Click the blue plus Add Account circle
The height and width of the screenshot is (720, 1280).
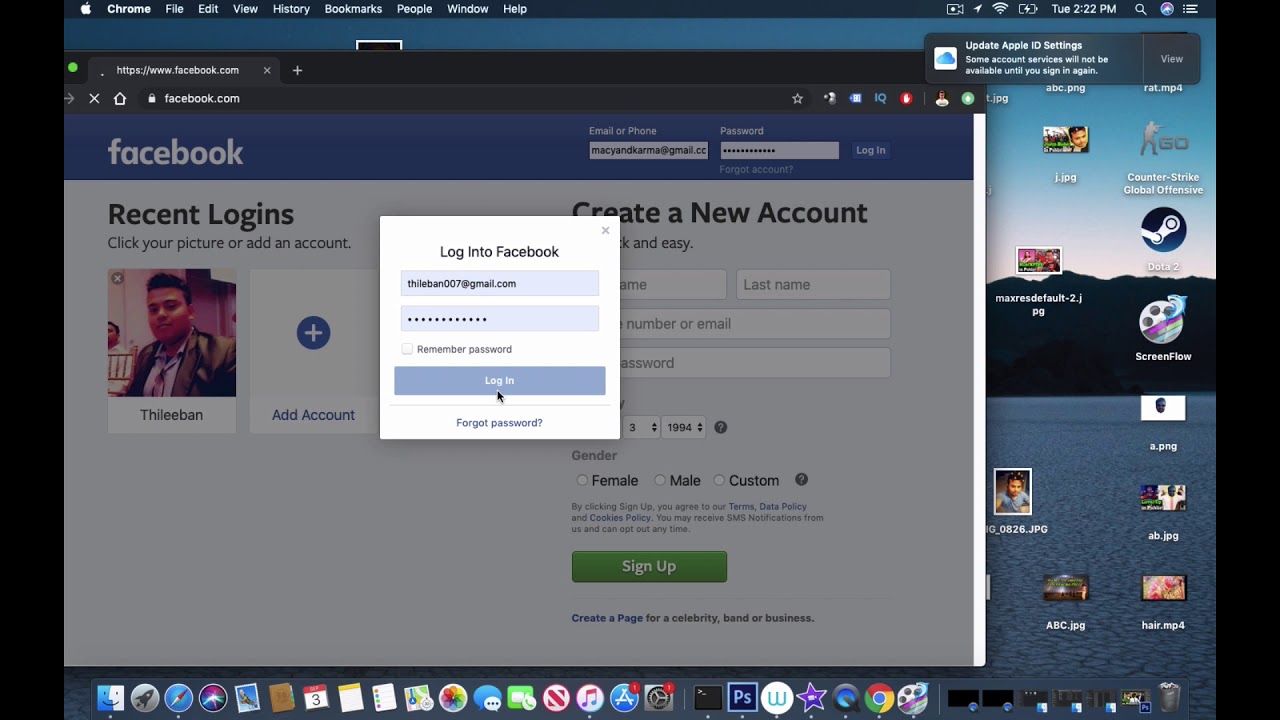point(313,333)
